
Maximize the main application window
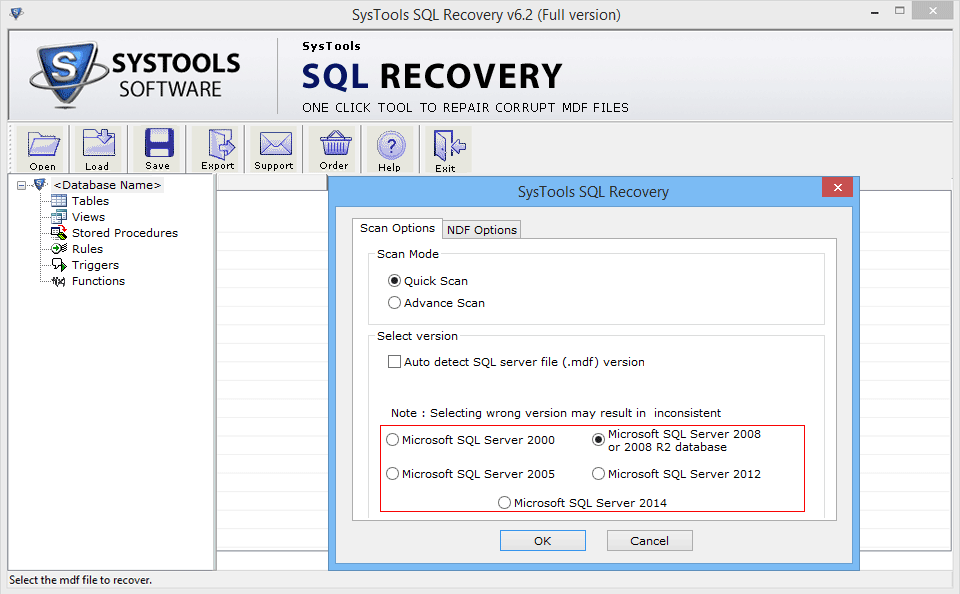click(x=899, y=10)
